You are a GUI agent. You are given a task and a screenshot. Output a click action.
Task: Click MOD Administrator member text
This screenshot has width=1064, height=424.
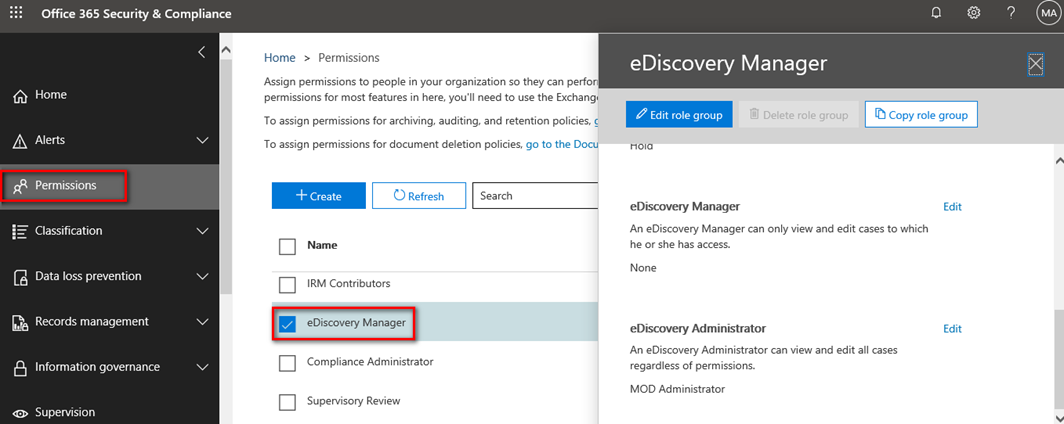(677, 389)
